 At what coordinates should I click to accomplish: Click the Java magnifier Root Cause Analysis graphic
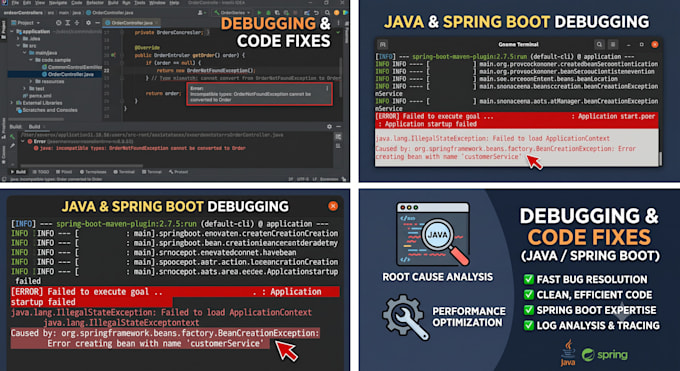433,234
